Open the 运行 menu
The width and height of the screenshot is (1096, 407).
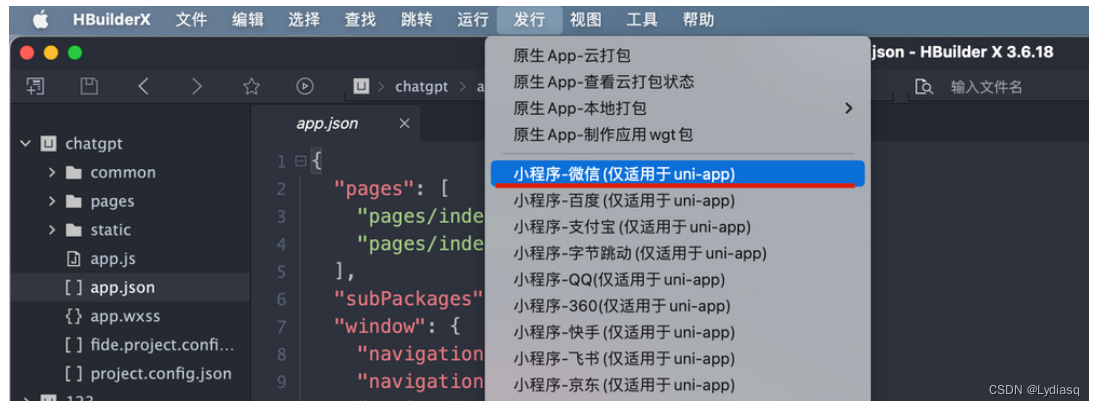[473, 20]
